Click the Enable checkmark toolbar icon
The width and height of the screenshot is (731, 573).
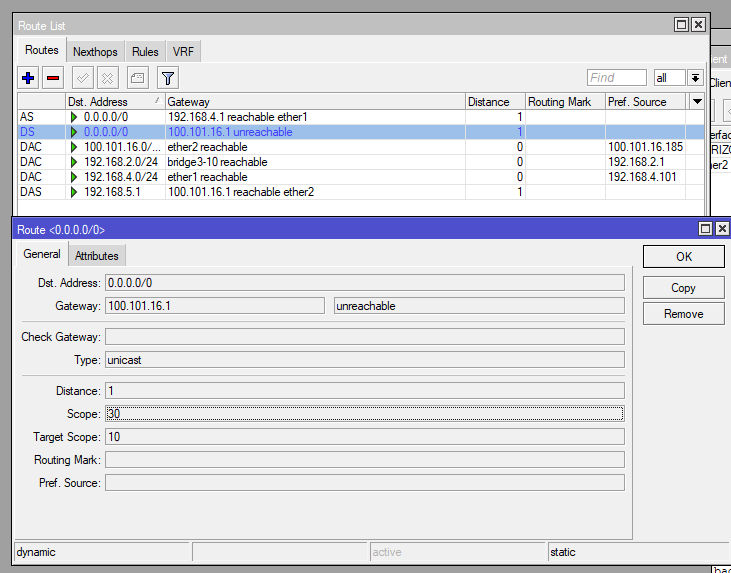(83, 77)
